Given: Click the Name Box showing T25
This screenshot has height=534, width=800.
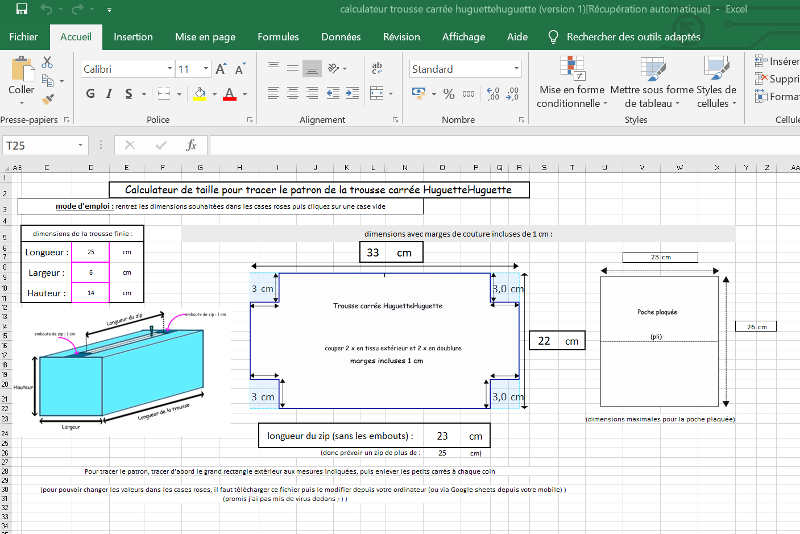Looking at the screenshot, I should pos(40,145).
